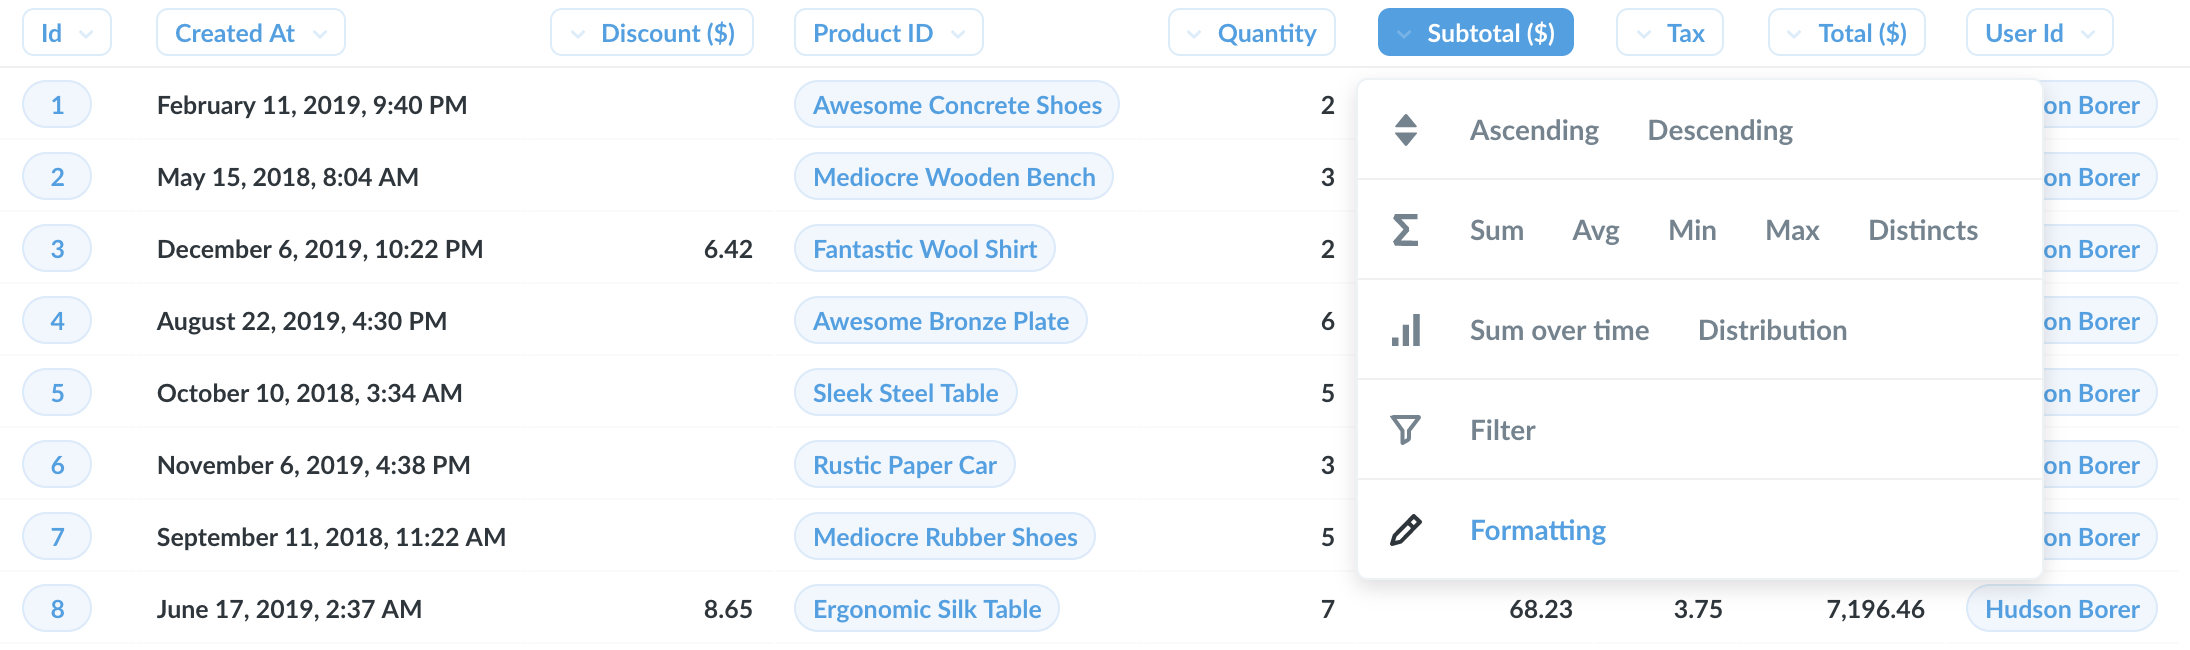Select the Sleek Steel Table cell
2190x650 pixels.
(x=905, y=392)
